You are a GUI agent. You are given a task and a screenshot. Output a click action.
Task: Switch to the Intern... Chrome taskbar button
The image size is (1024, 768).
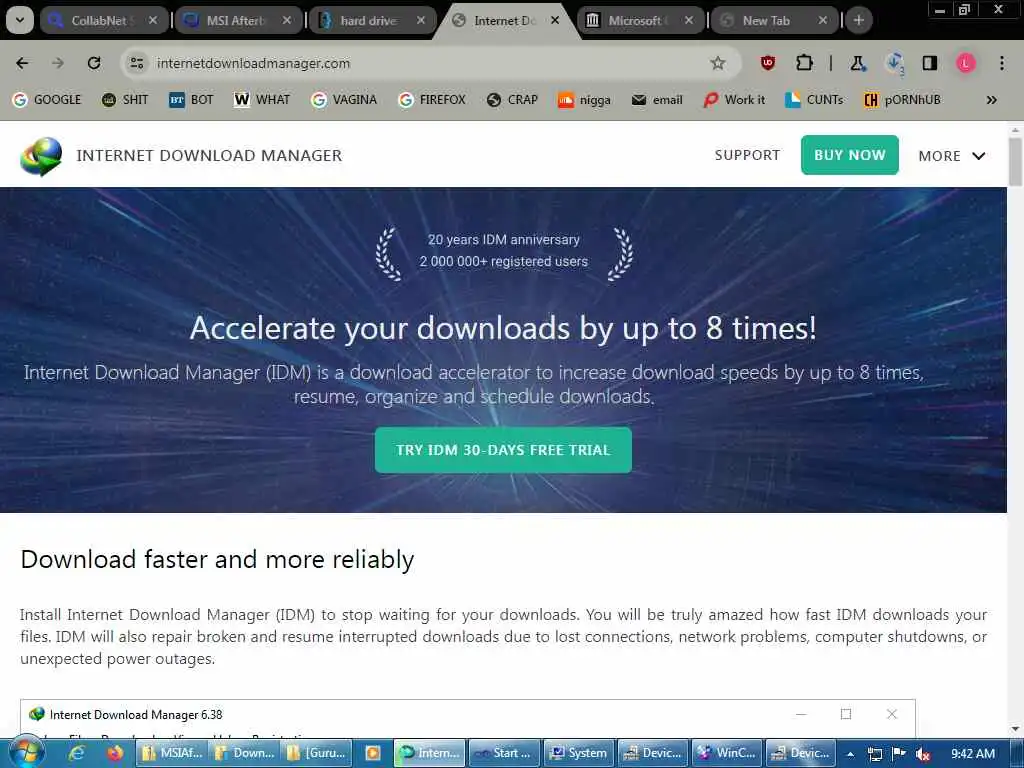430,753
